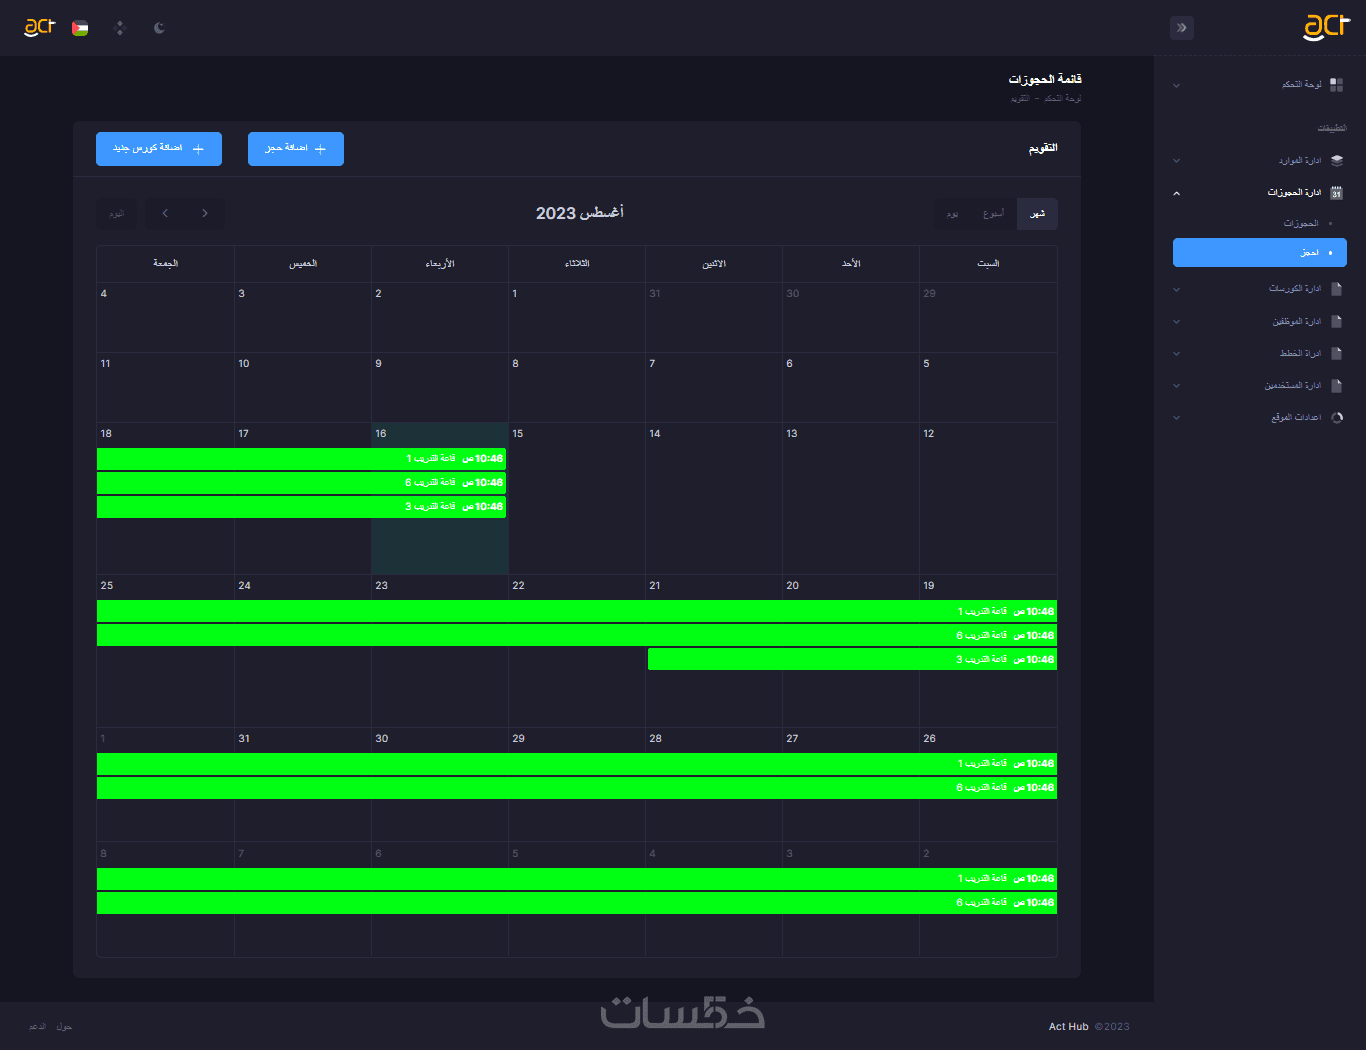Expand the ادارة الموظفين chevron

(x=1177, y=321)
